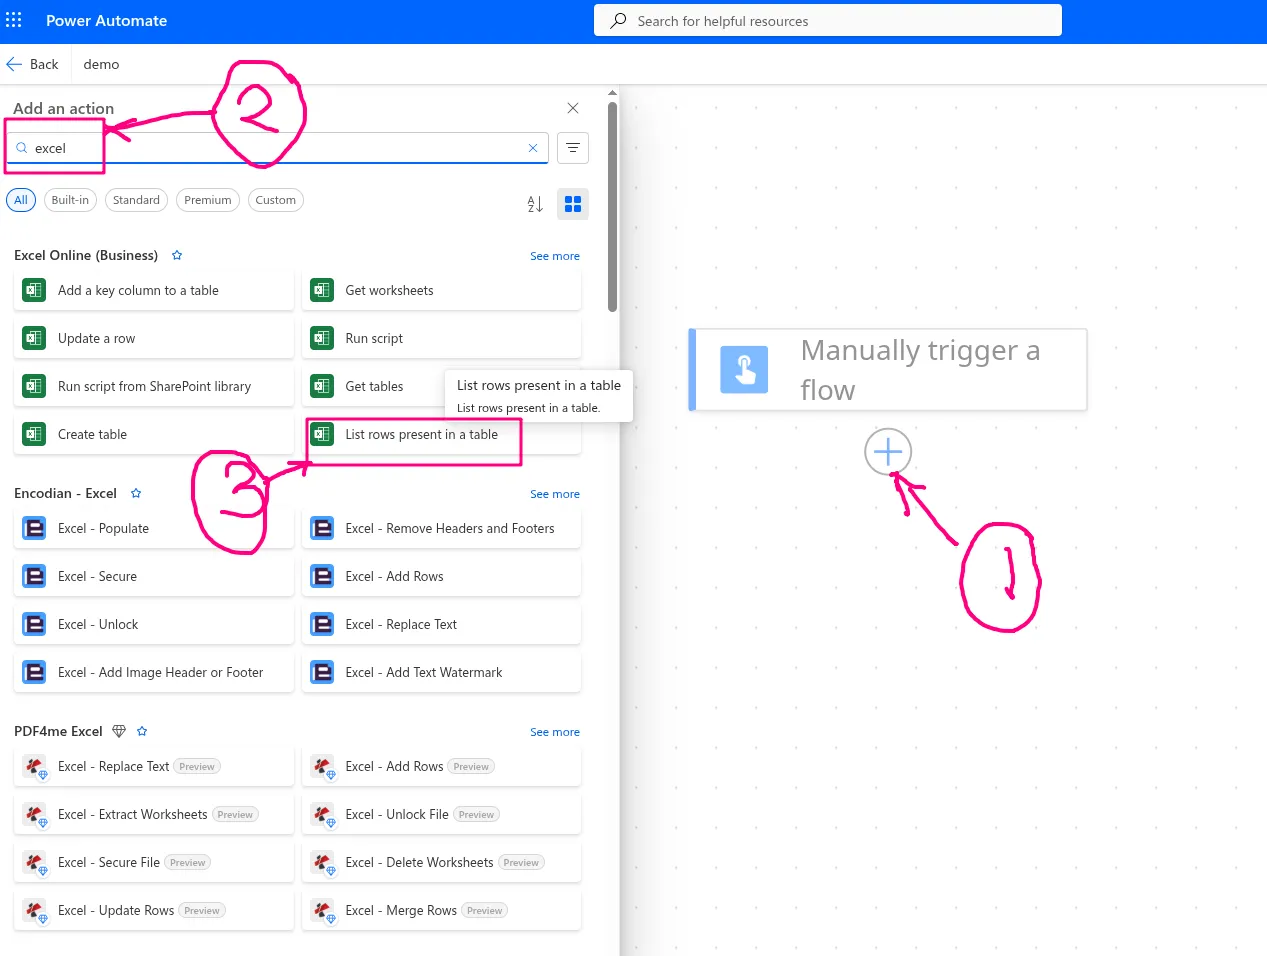Switch to grid view layout

[x=573, y=204]
